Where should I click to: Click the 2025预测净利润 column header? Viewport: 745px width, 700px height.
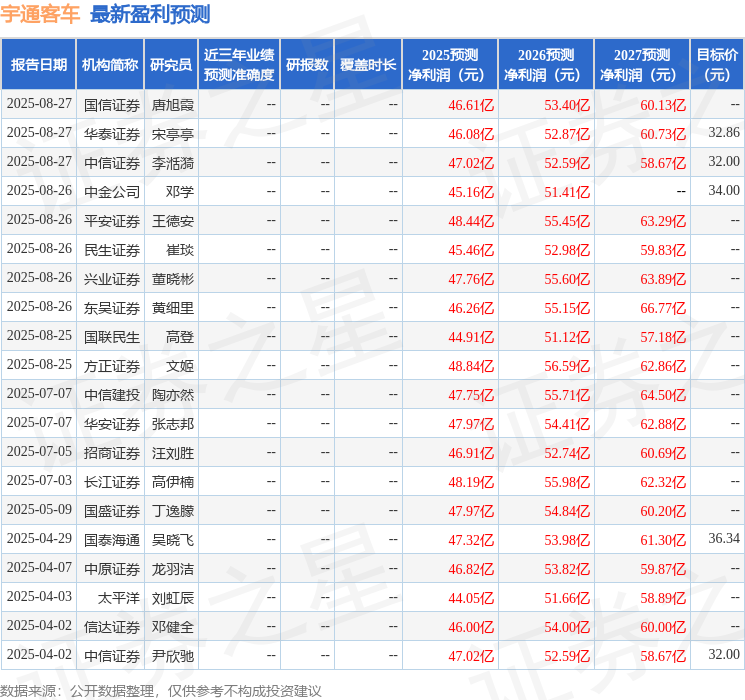(x=450, y=65)
